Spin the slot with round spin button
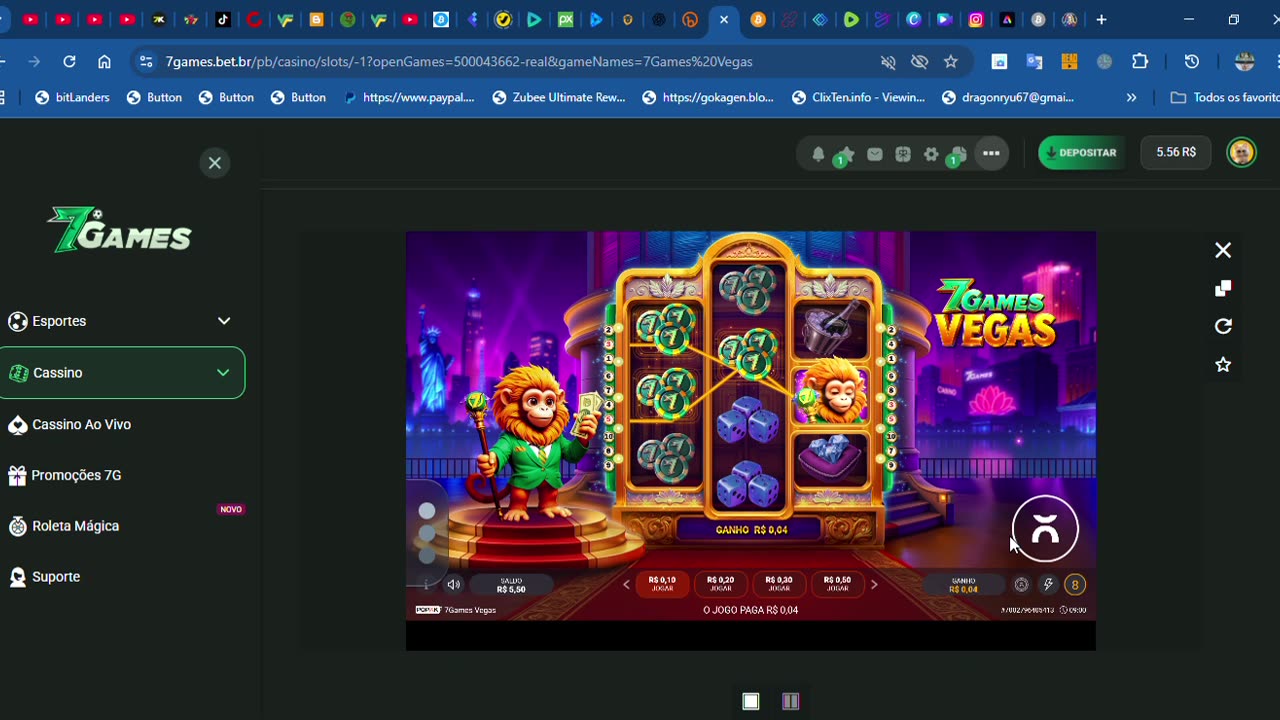Screen dimensions: 1280x720 click(1045, 529)
